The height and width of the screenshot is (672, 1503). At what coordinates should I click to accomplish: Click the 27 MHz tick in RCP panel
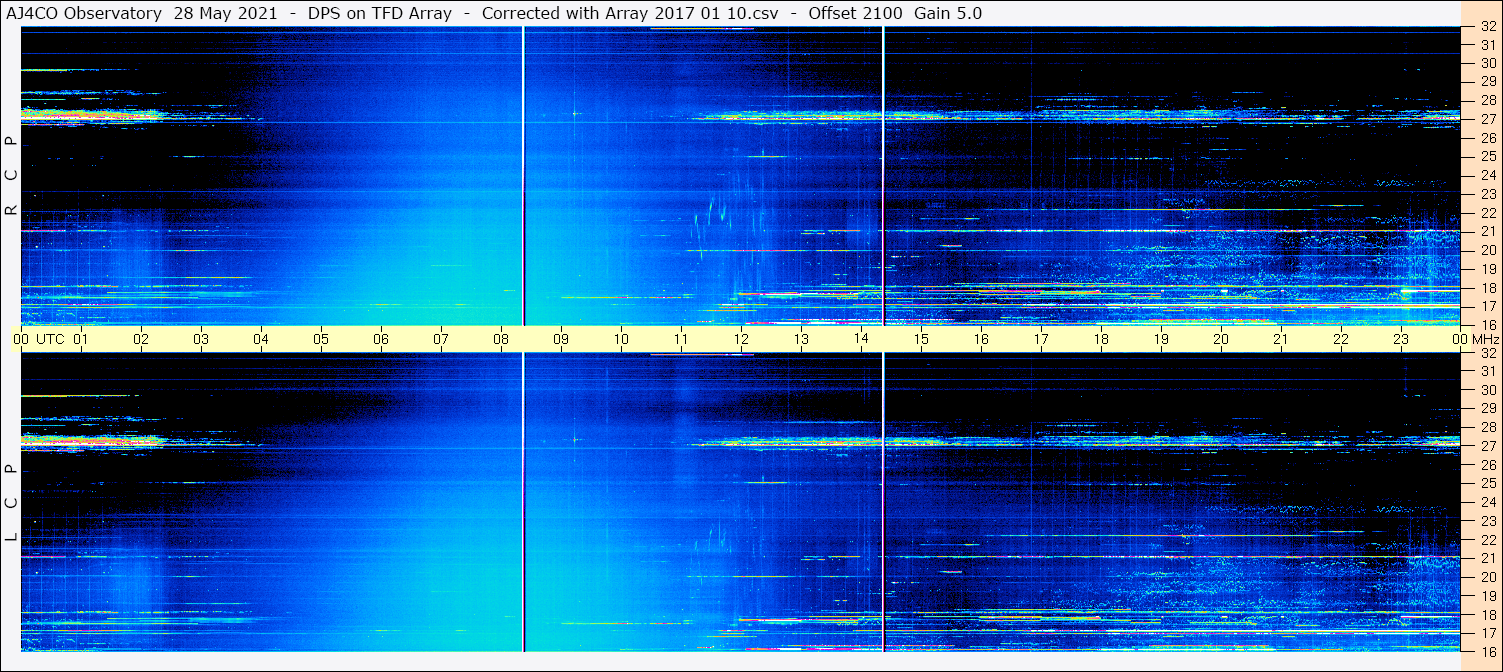coord(1487,119)
